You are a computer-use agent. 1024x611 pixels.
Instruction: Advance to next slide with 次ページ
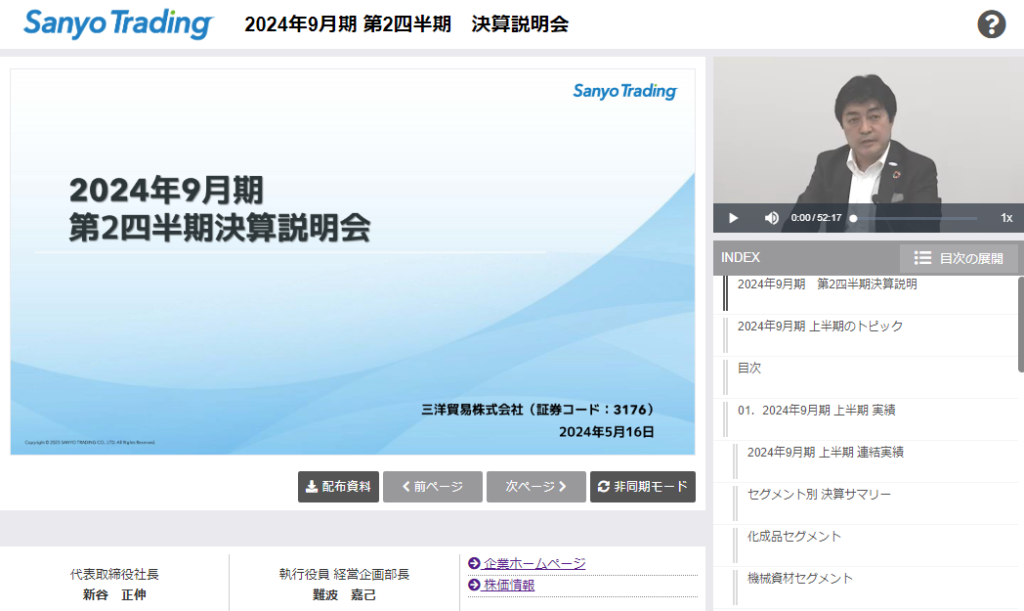[536, 486]
